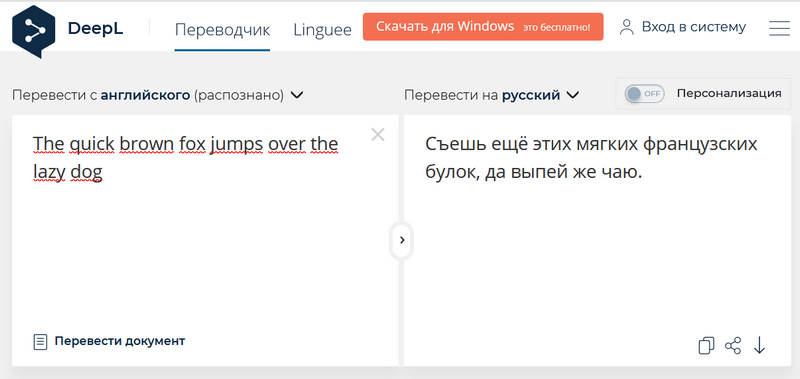The image size is (800, 379).
Task: Copy the translation with the copy icon
Action: [706, 345]
